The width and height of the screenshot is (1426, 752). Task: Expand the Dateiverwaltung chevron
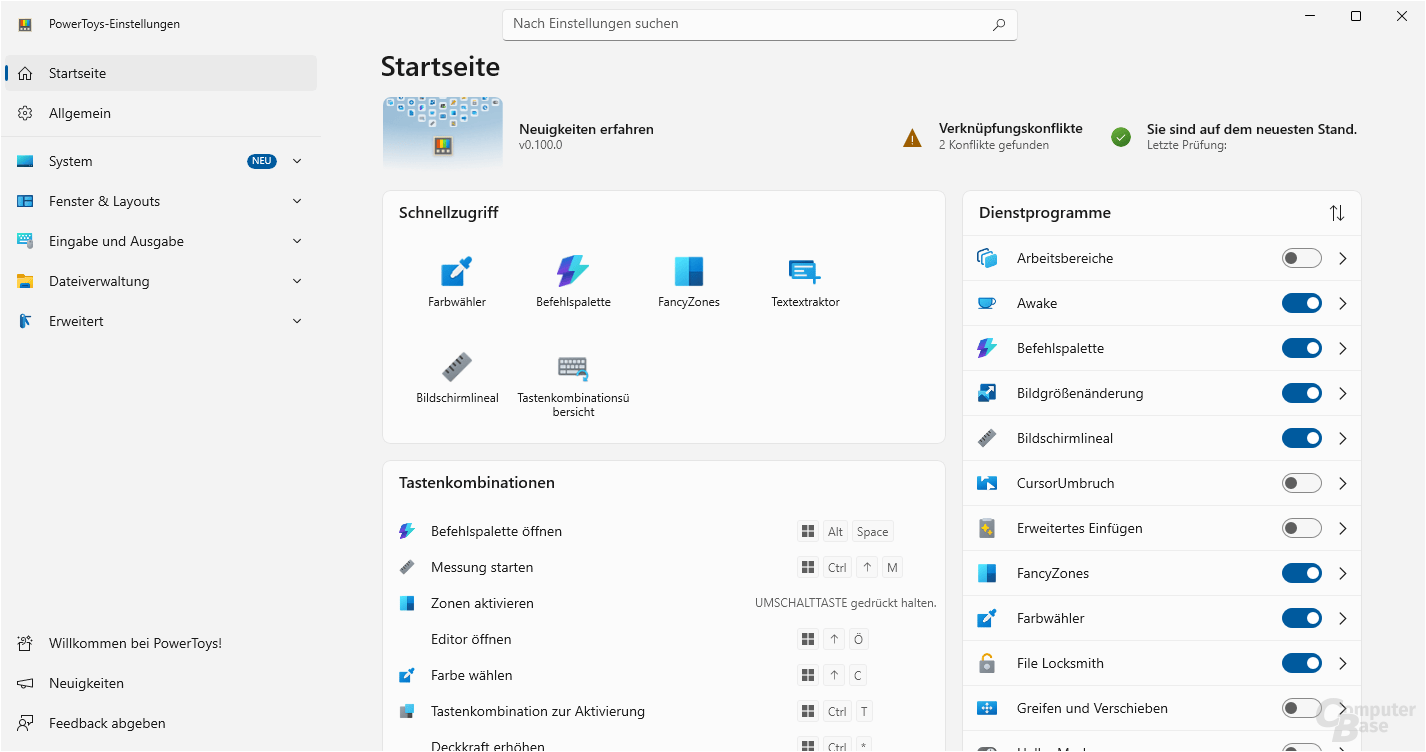[x=297, y=281]
